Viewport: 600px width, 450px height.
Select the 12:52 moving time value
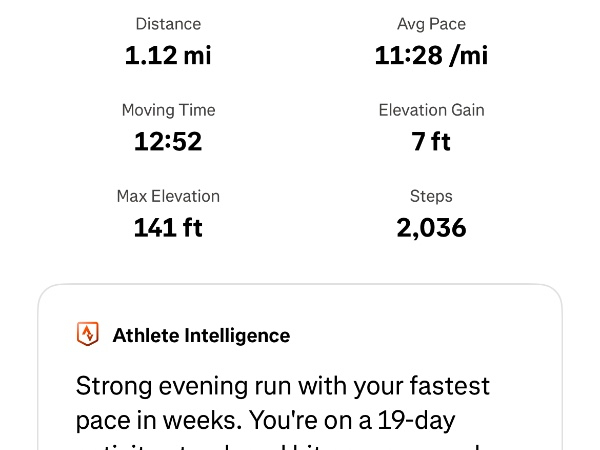[168, 141]
